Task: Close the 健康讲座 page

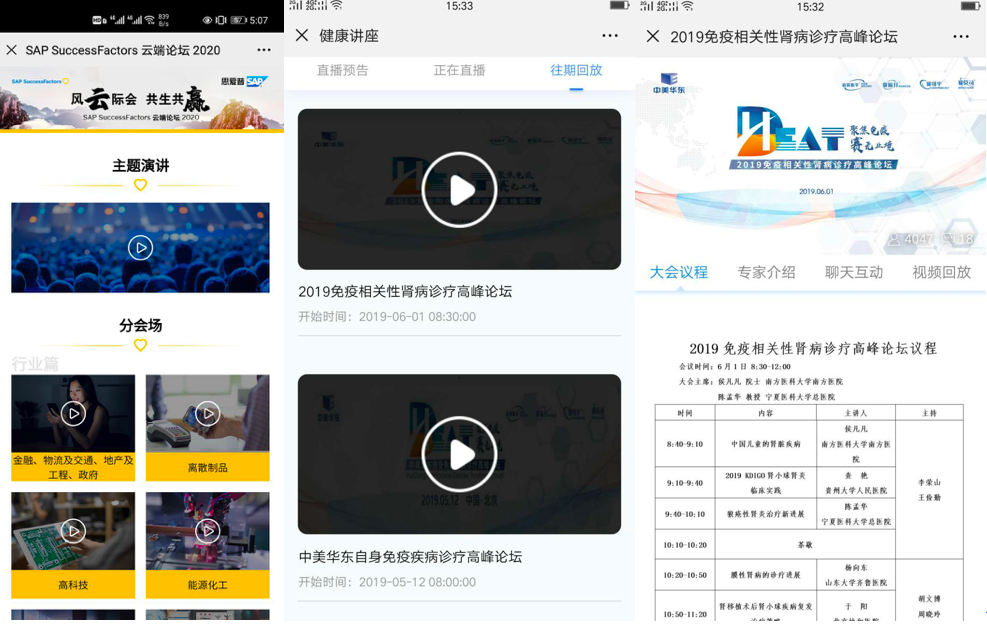Action: pos(302,35)
